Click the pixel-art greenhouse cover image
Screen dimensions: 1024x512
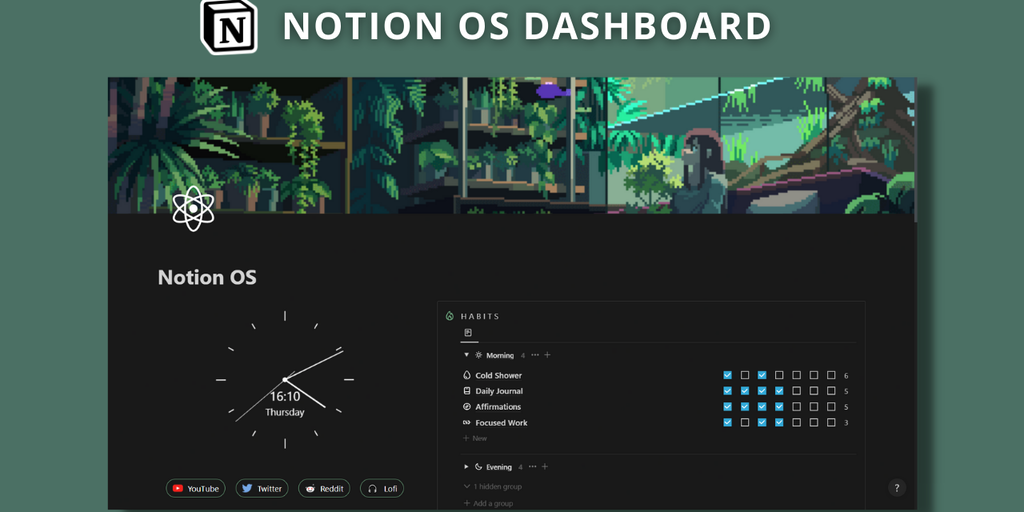point(512,145)
